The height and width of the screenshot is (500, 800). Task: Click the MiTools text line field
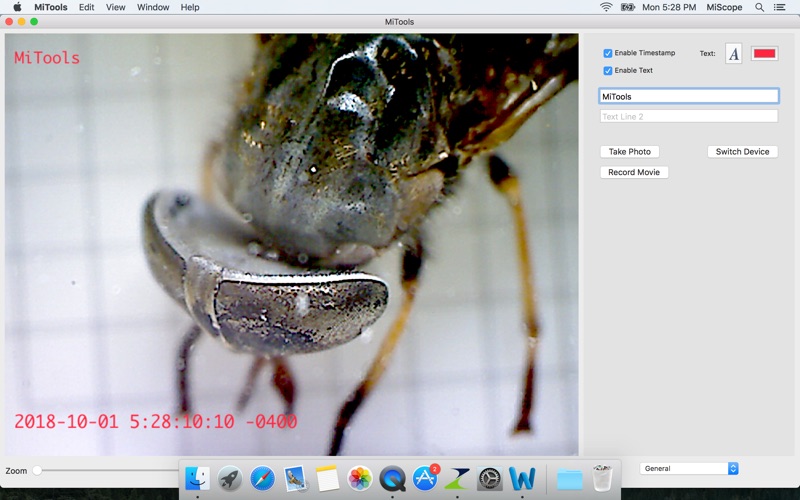pyautogui.click(x=689, y=96)
